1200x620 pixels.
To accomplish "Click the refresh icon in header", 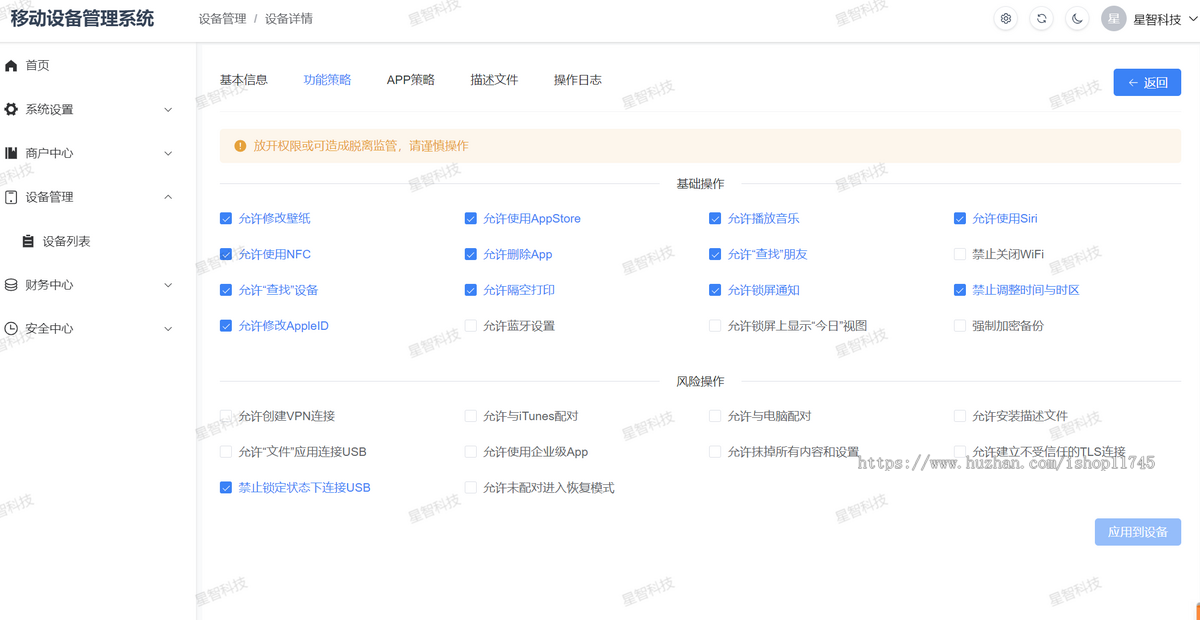I will (x=1042, y=19).
